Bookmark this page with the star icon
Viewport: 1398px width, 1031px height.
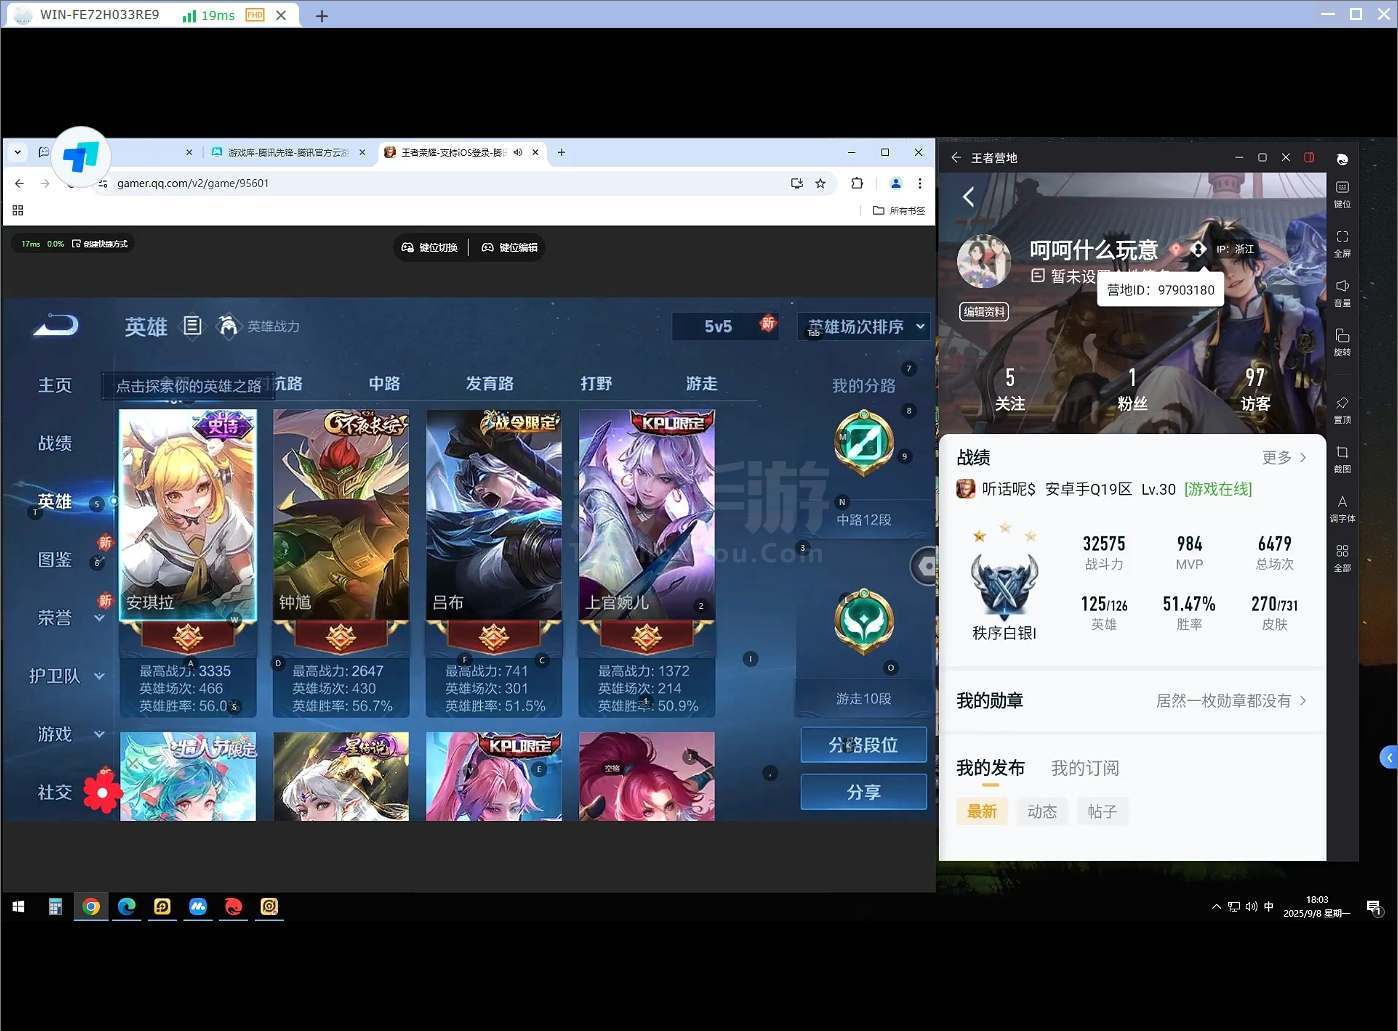821,183
